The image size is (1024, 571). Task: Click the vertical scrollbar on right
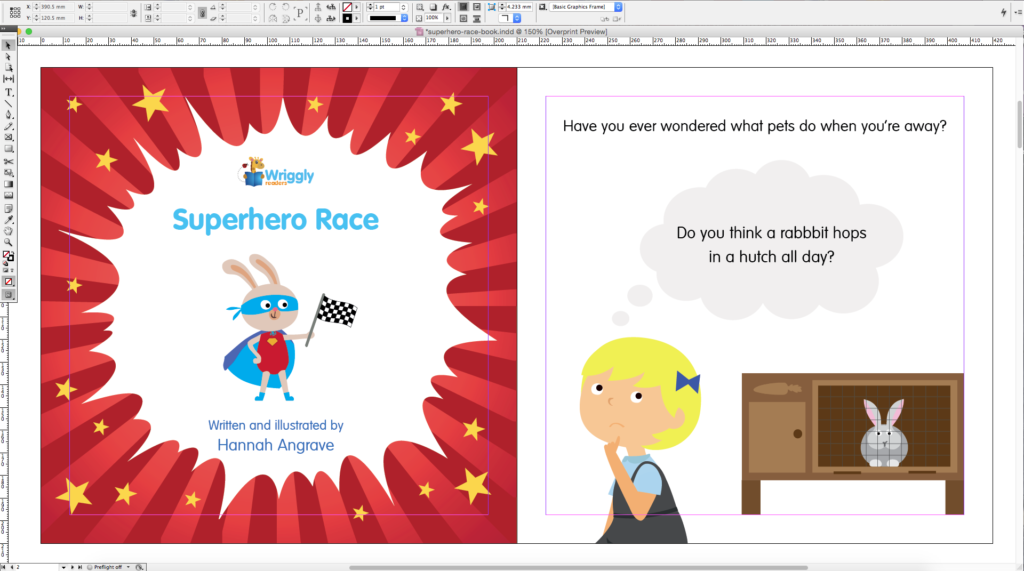pyautogui.click(x=1020, y=124)
